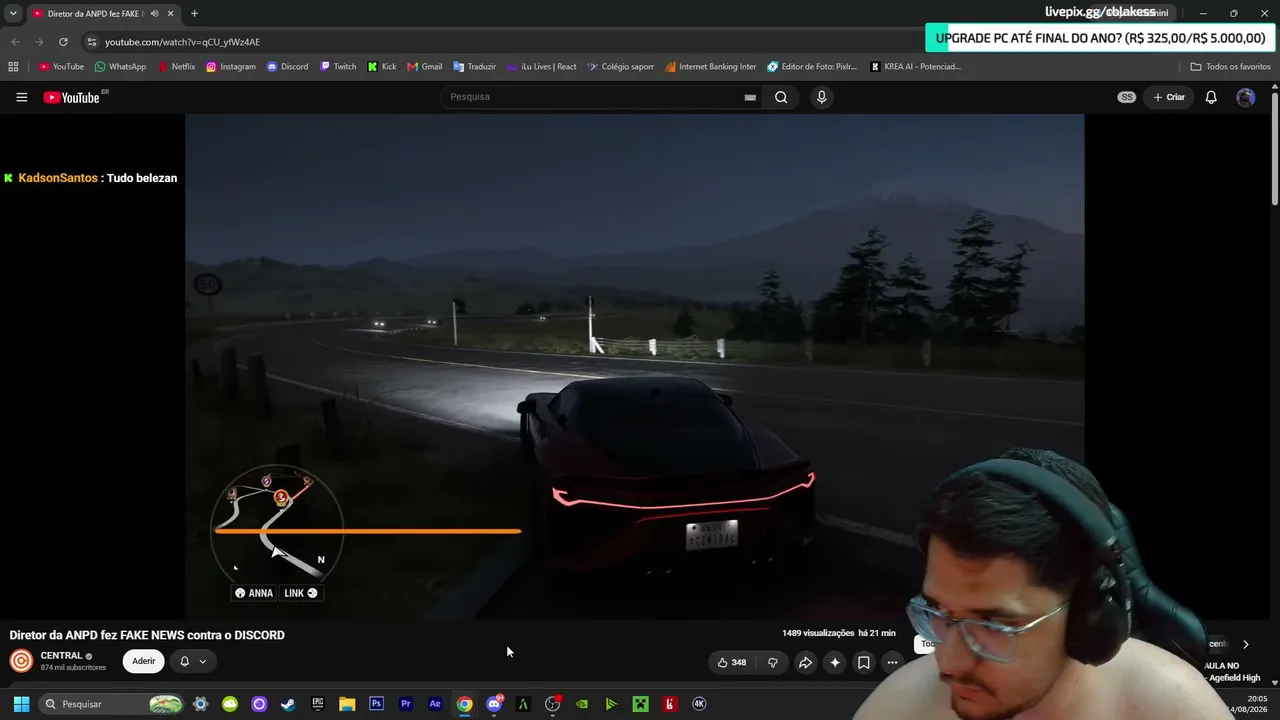1280x720 pixels.
Task: Open Photoshop from the taskbar
Action: point(376,704)
